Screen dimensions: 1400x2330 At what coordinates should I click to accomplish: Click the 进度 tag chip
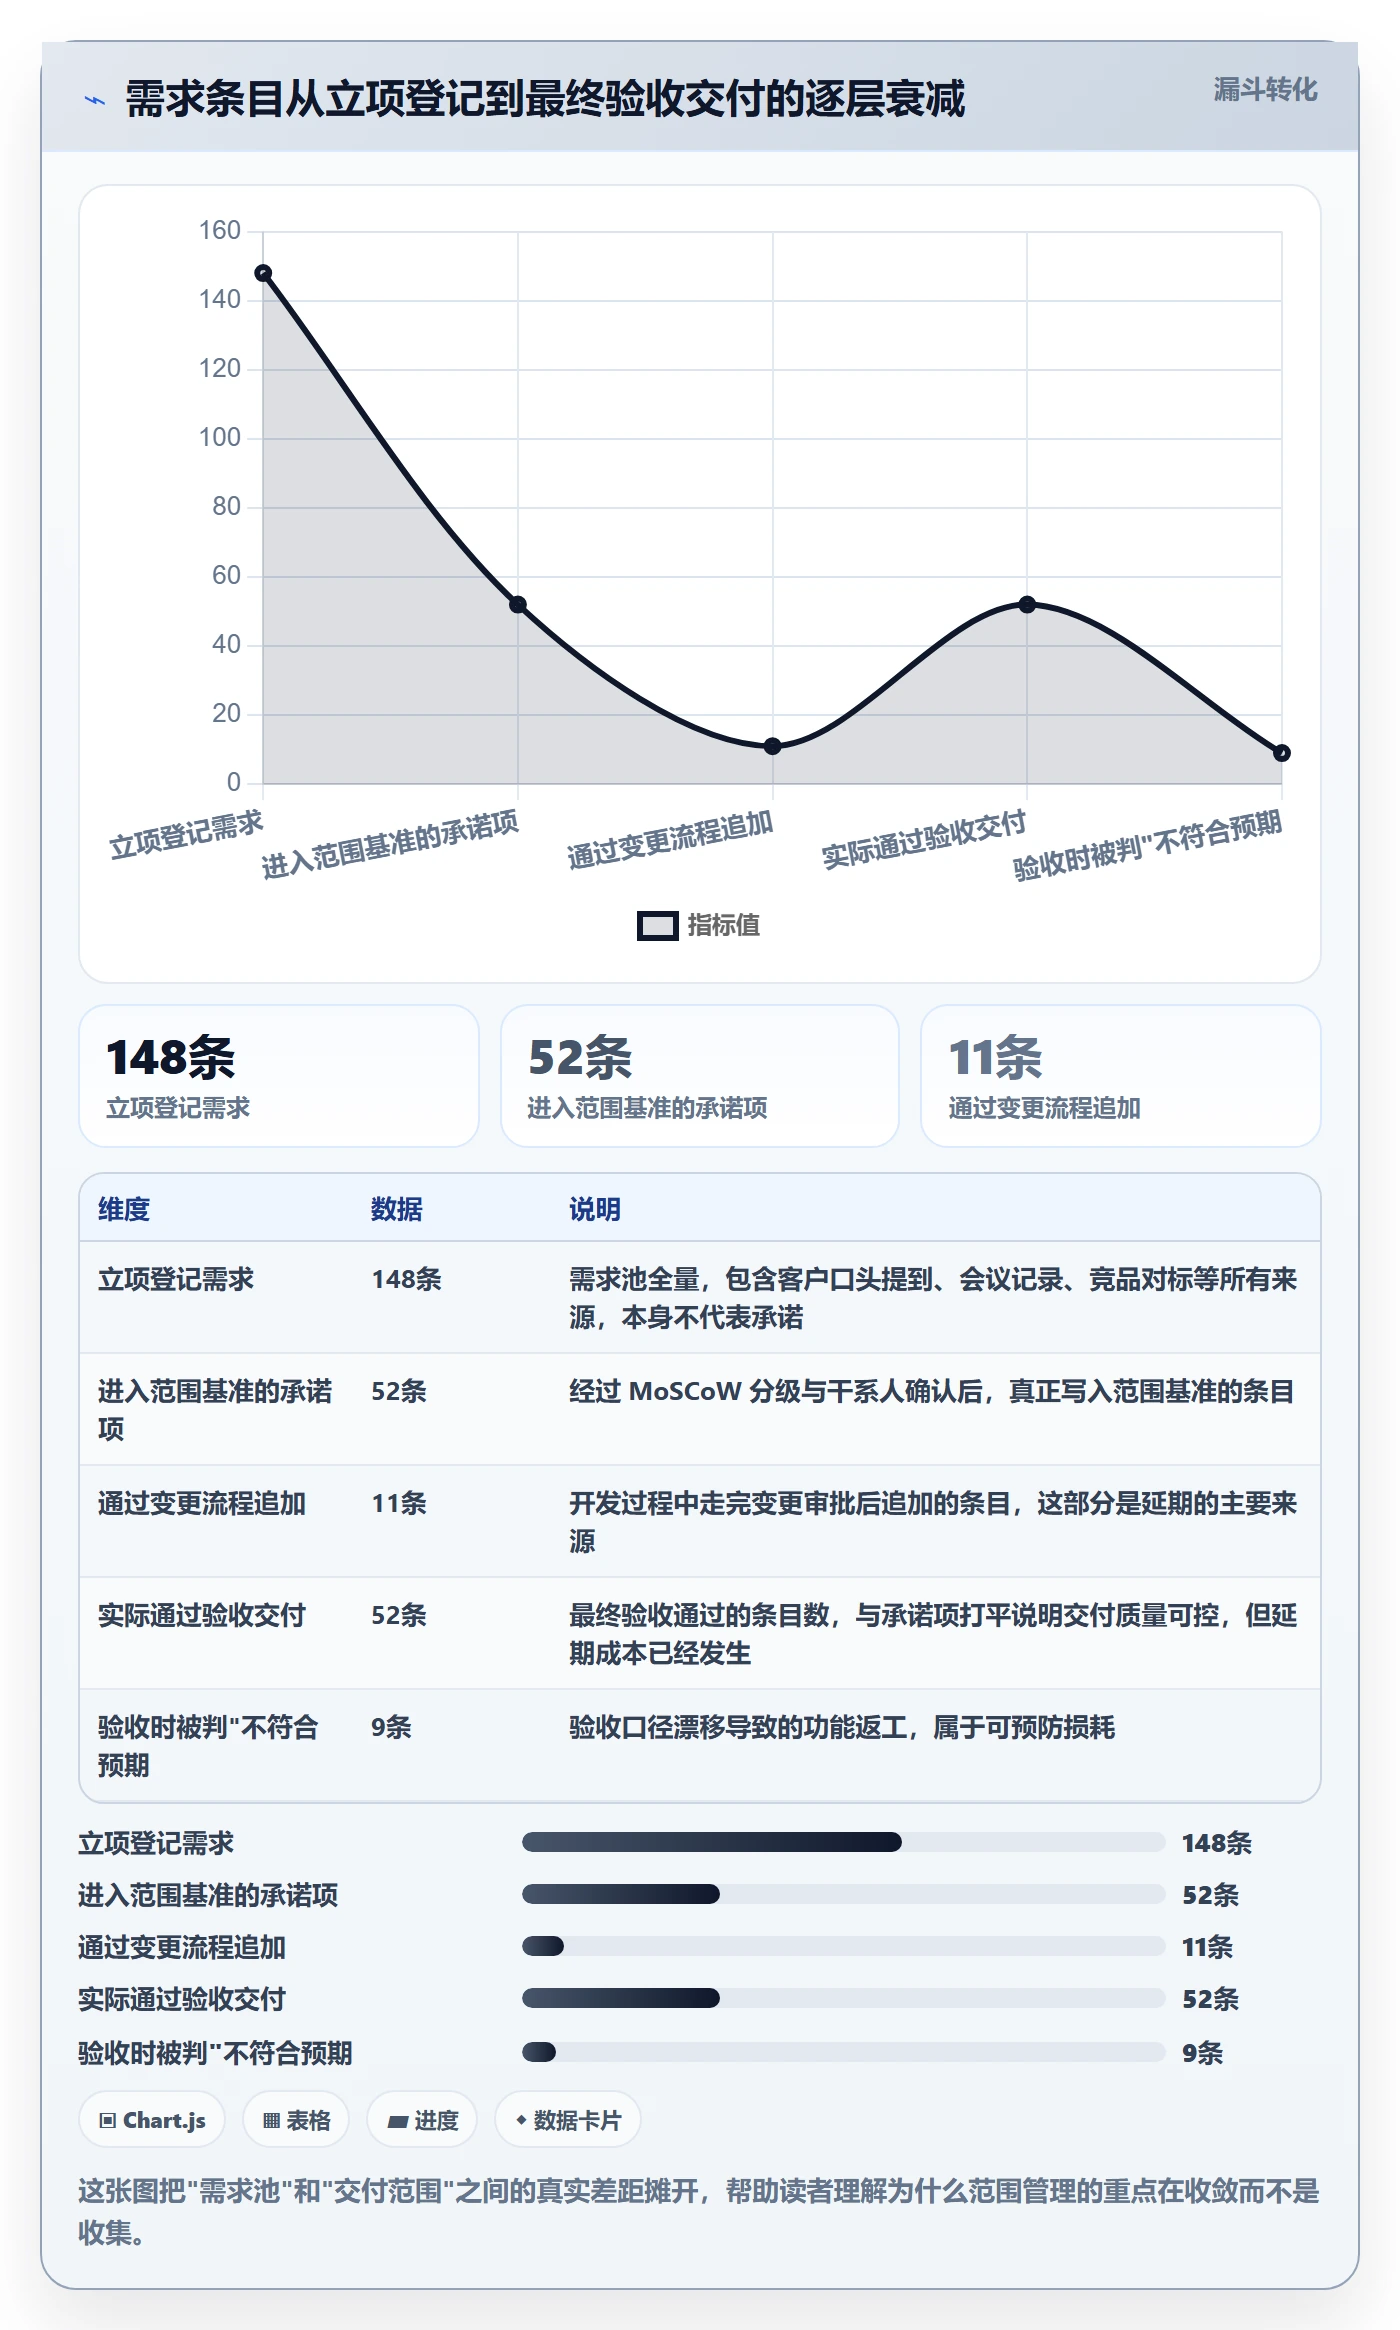[x=422, y=2120]
